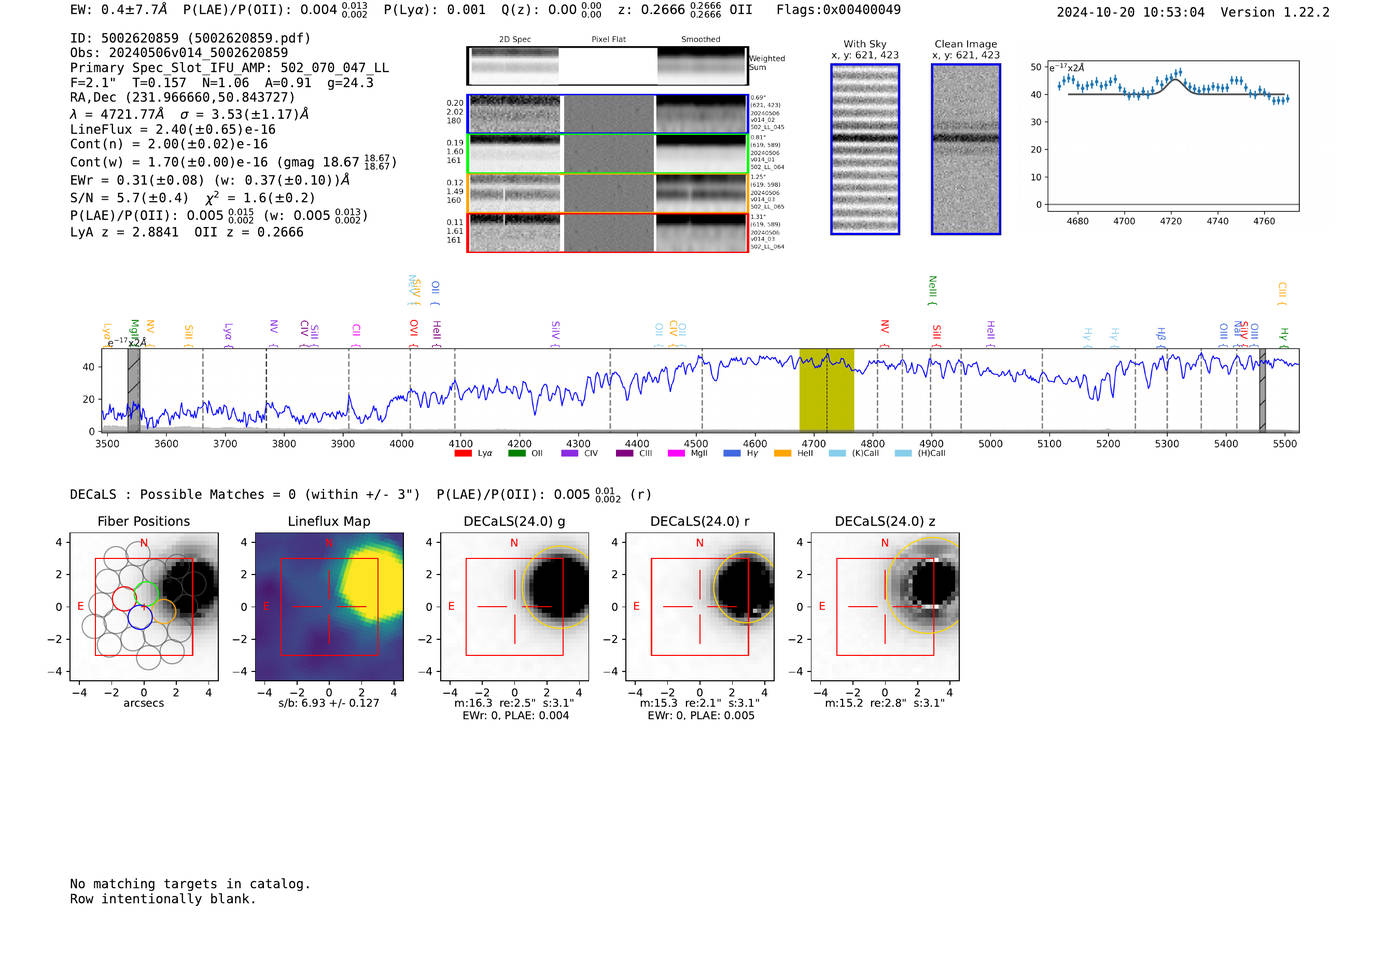Click the s/b: 6.93 +/- 0.127 caption
The image size is (1400, 953).
329,703
